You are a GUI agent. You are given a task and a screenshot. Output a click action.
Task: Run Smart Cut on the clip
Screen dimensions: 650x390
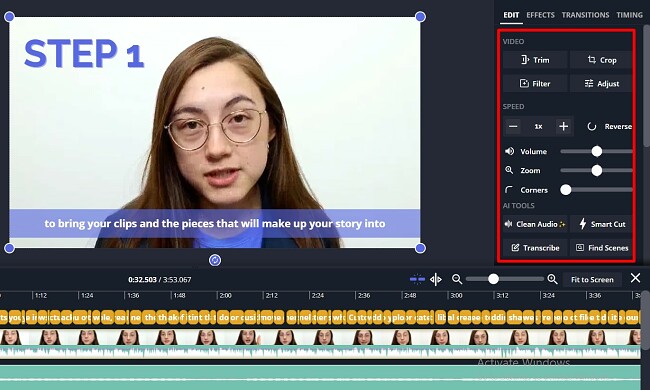click(601, 224)
